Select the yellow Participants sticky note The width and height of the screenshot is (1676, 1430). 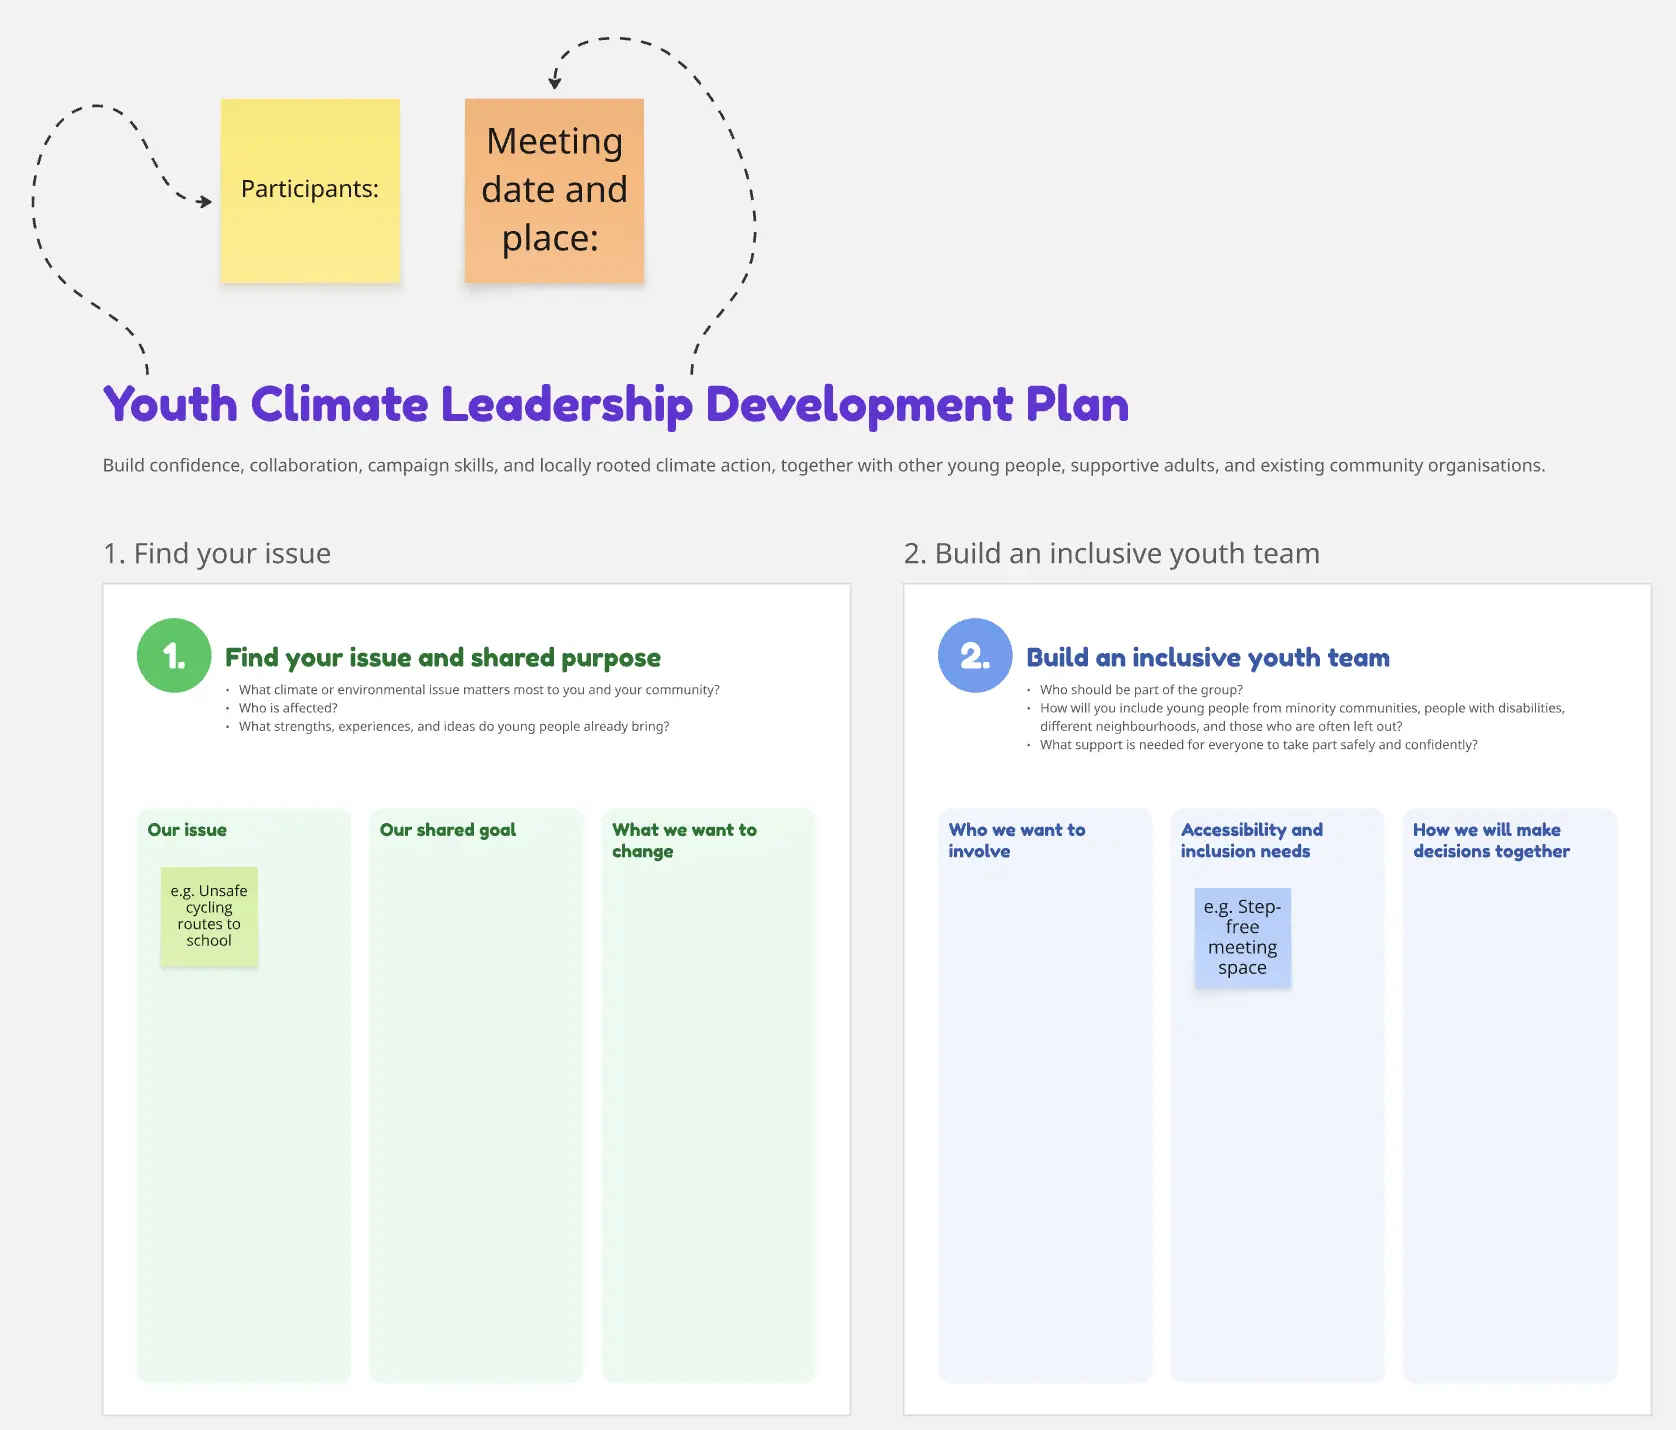pos(310,190)
